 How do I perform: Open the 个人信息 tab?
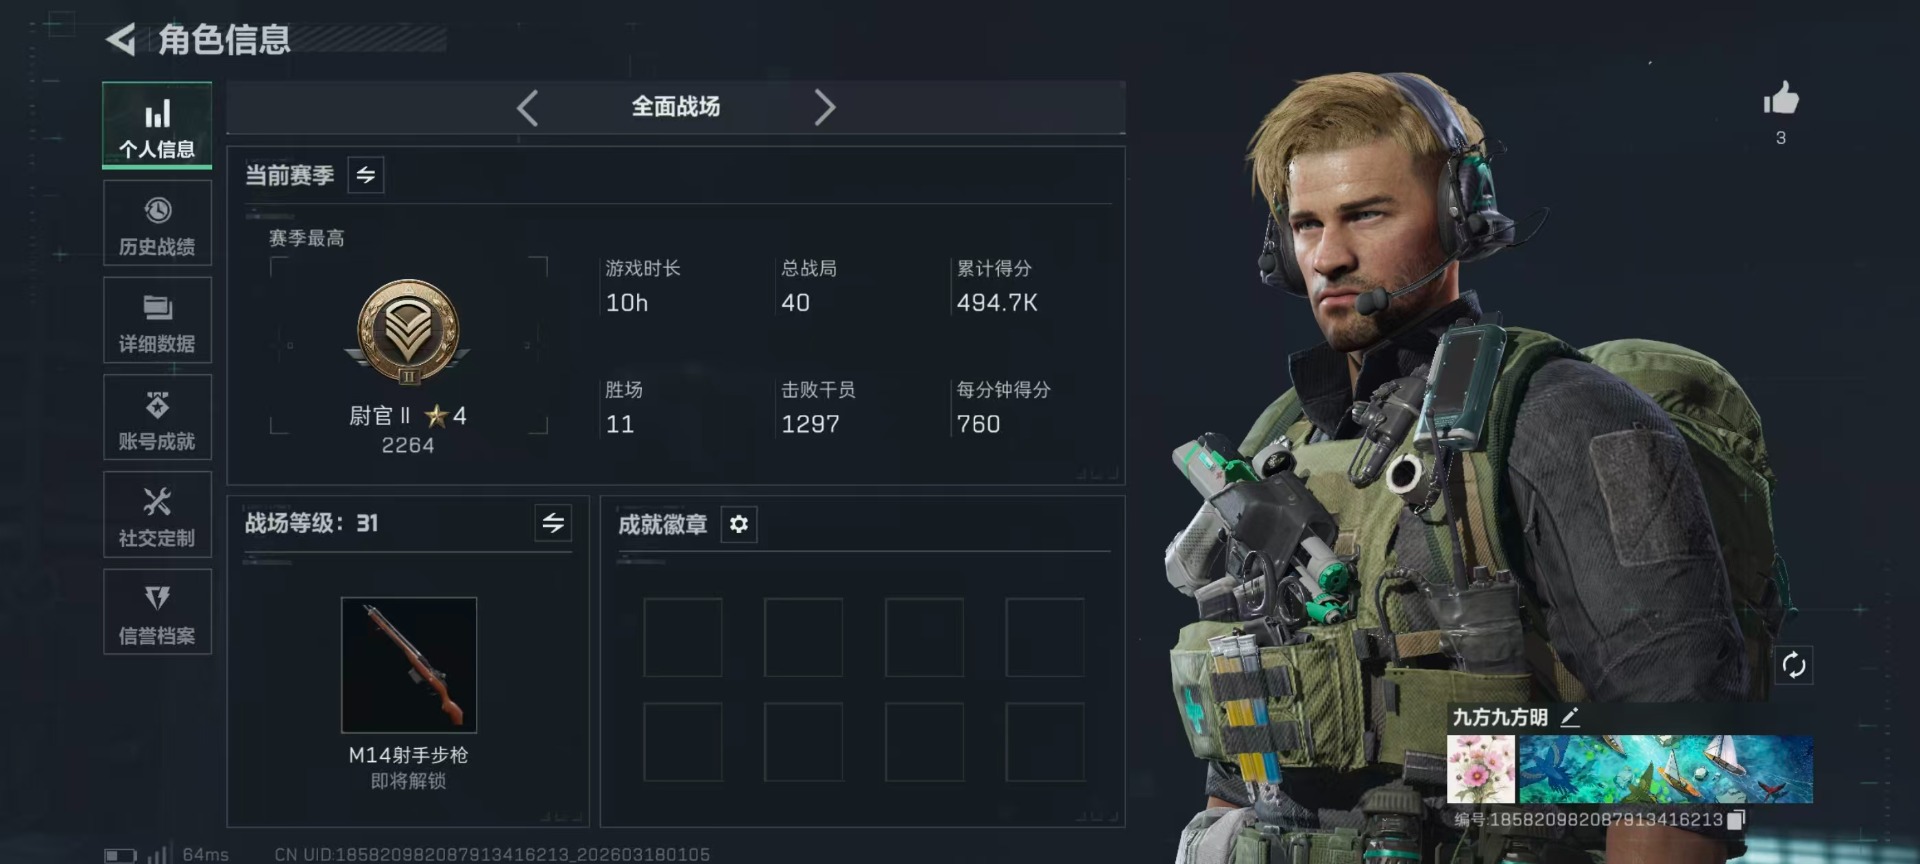coord(157,125)
